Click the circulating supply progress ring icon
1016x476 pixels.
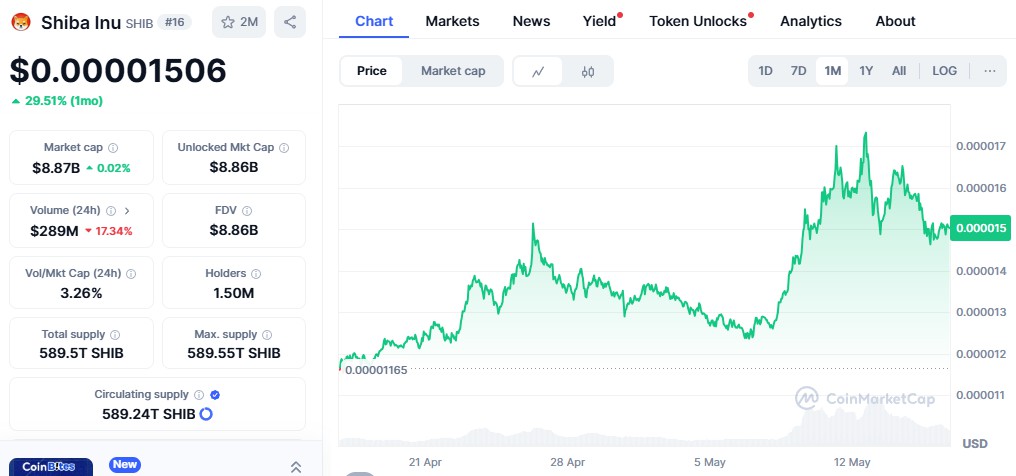click(x=206, y=414)
